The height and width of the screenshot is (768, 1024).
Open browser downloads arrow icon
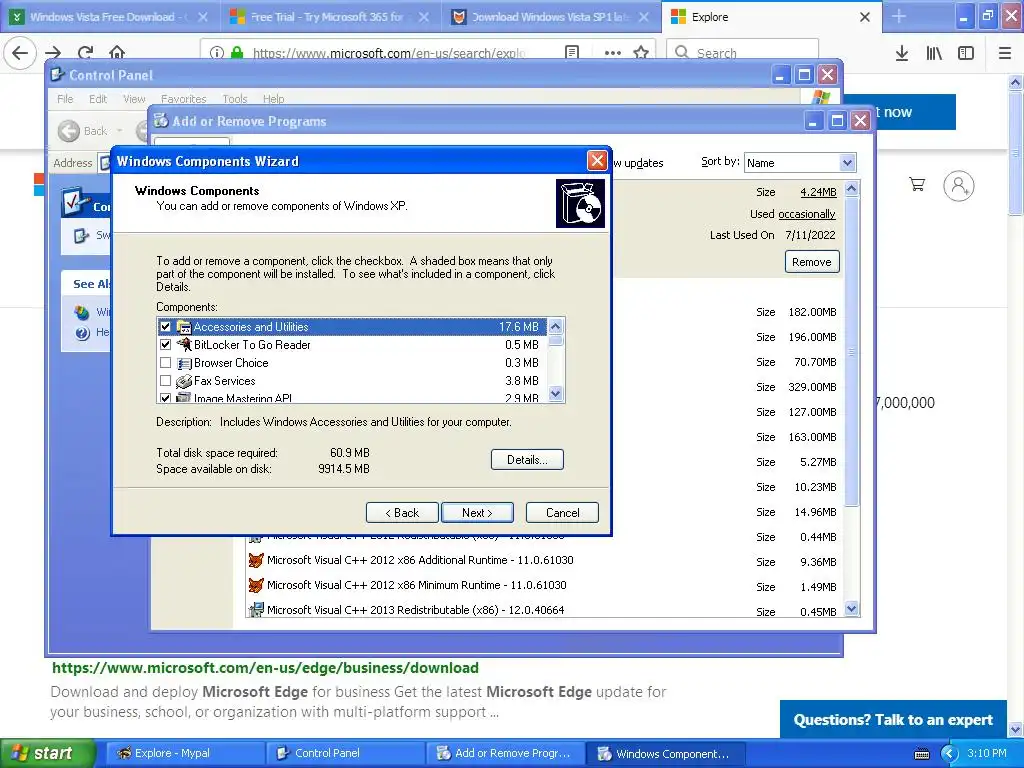(x=902, y=53)
